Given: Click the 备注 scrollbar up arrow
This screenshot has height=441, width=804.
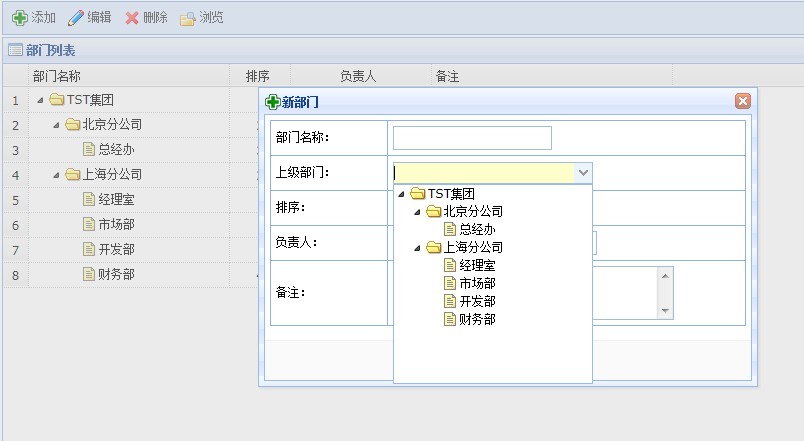Looking at the screenshot, I should (x=665, y=276).
